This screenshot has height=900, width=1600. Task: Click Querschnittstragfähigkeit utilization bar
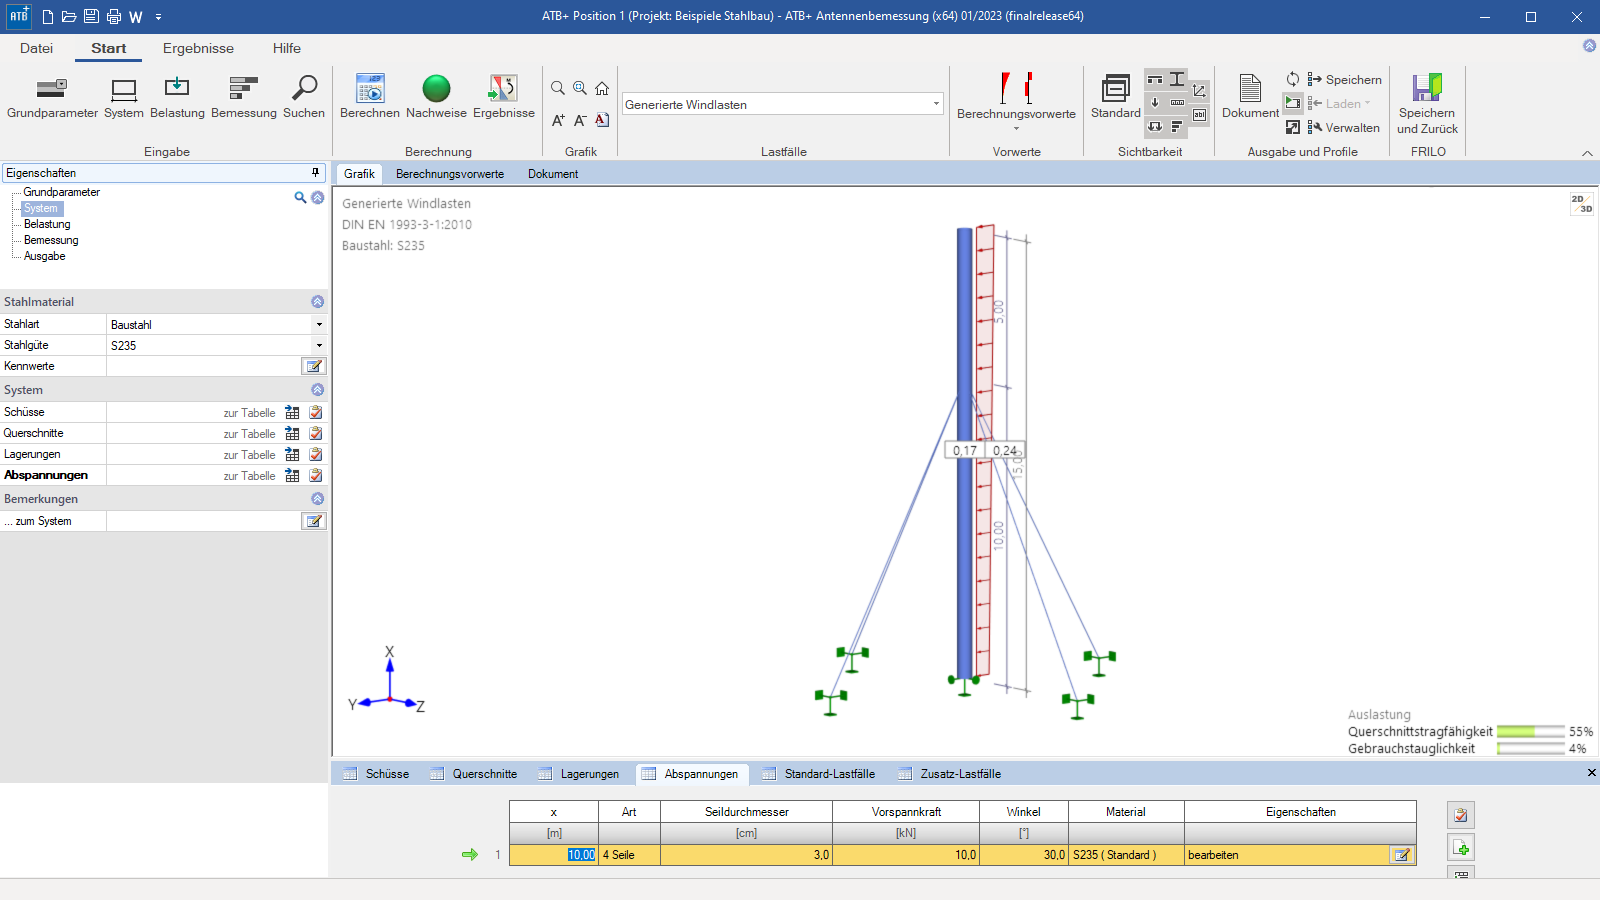pyautogui.click(x=1530, y=731)
